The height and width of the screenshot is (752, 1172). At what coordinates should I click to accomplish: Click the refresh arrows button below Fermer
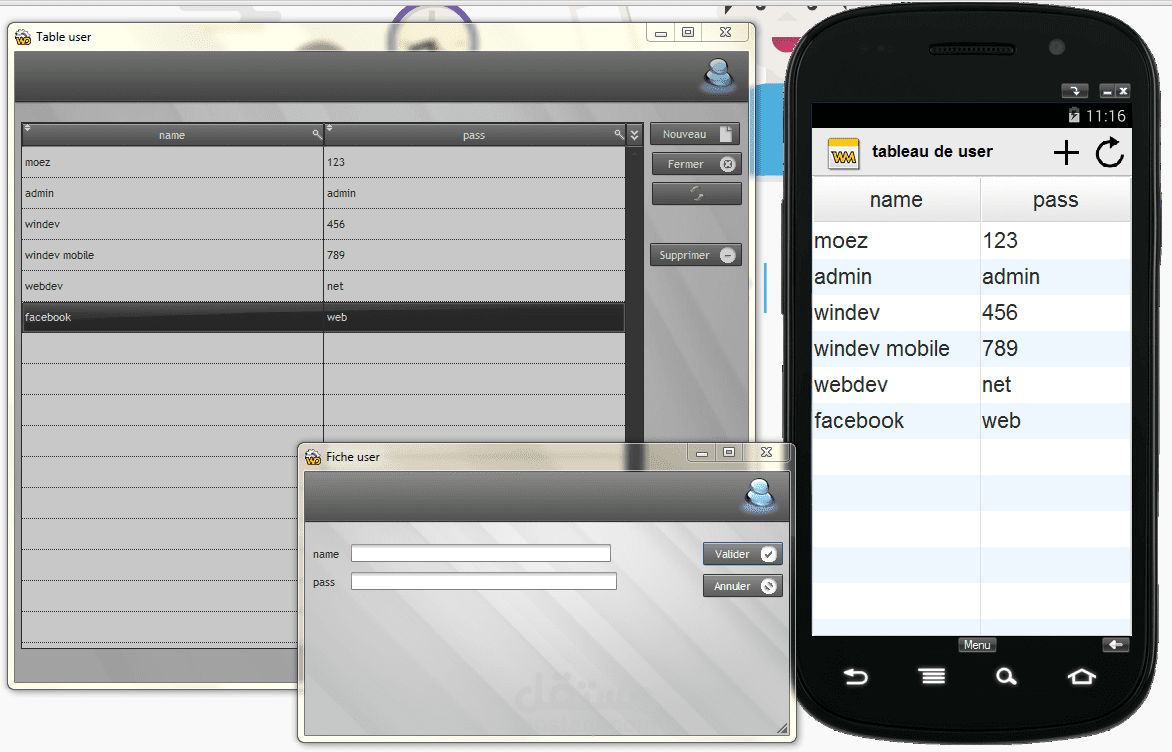click(696, 194)
